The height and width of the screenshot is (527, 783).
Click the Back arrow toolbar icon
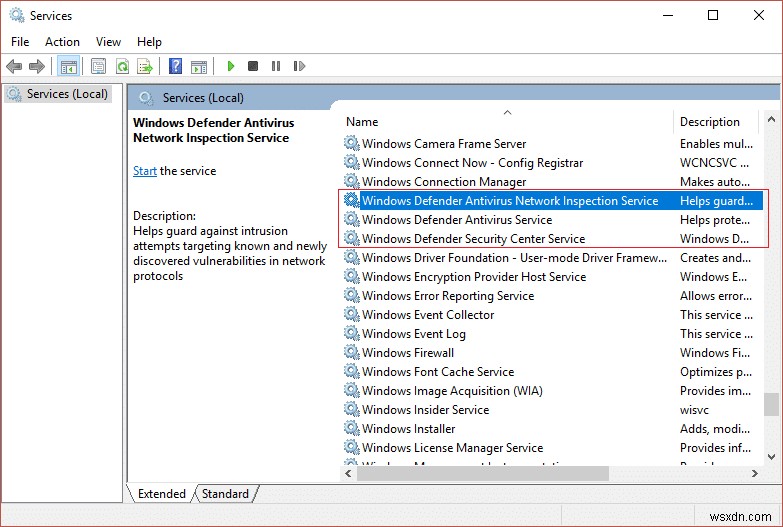[14, 66]
